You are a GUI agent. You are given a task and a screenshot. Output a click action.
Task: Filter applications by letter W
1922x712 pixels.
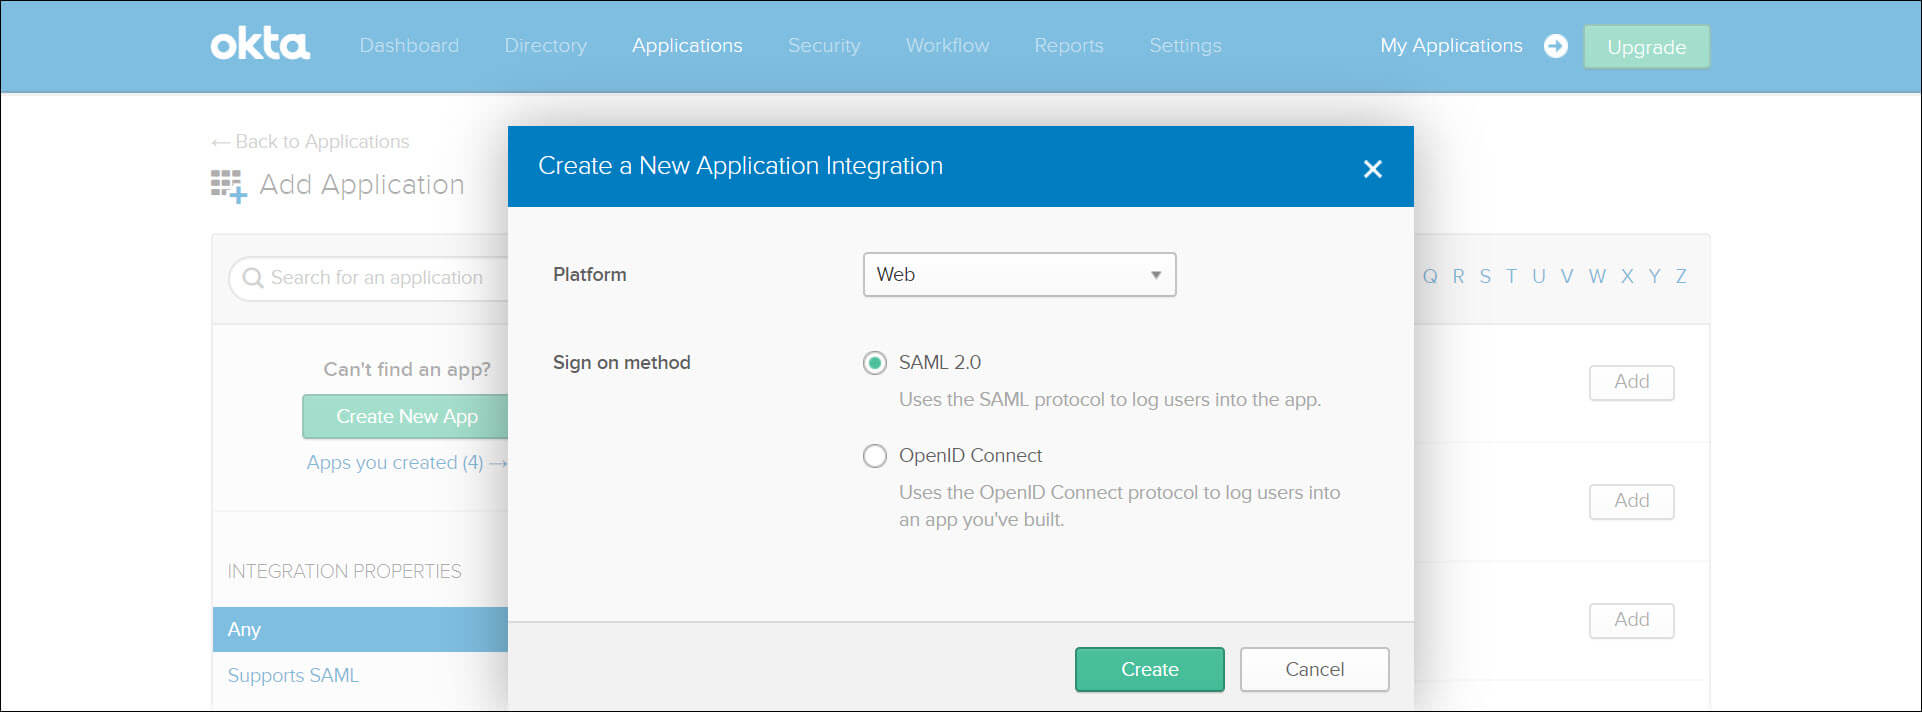point(1597,277)
